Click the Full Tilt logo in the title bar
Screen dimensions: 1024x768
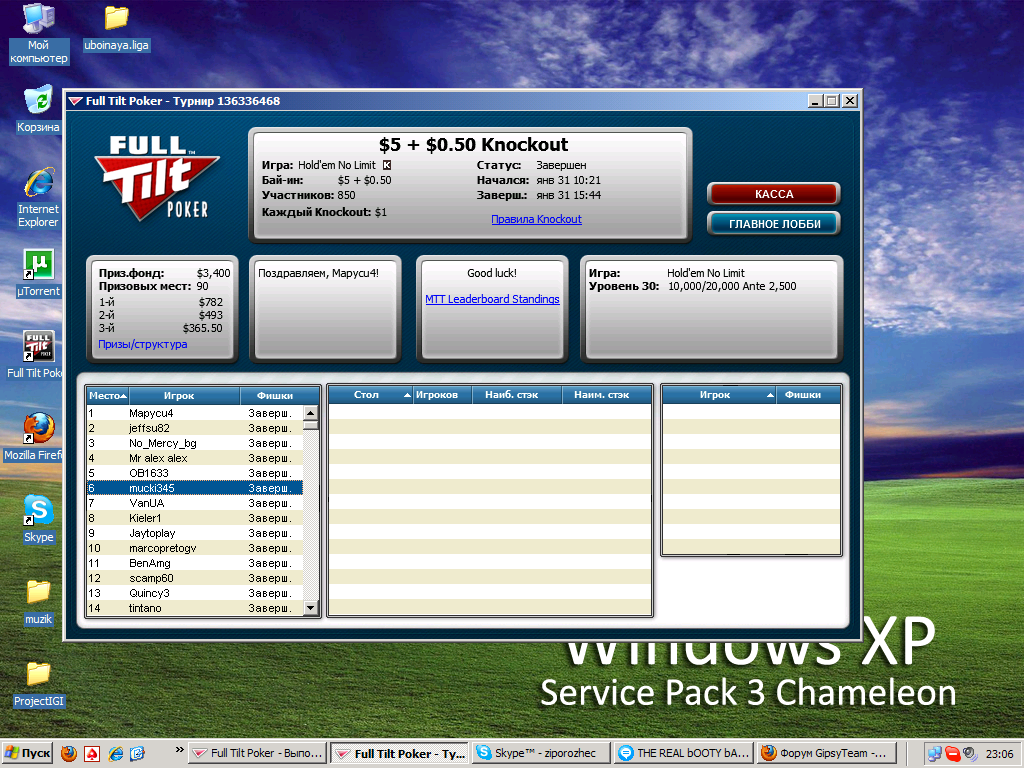[x=76, y=101]
